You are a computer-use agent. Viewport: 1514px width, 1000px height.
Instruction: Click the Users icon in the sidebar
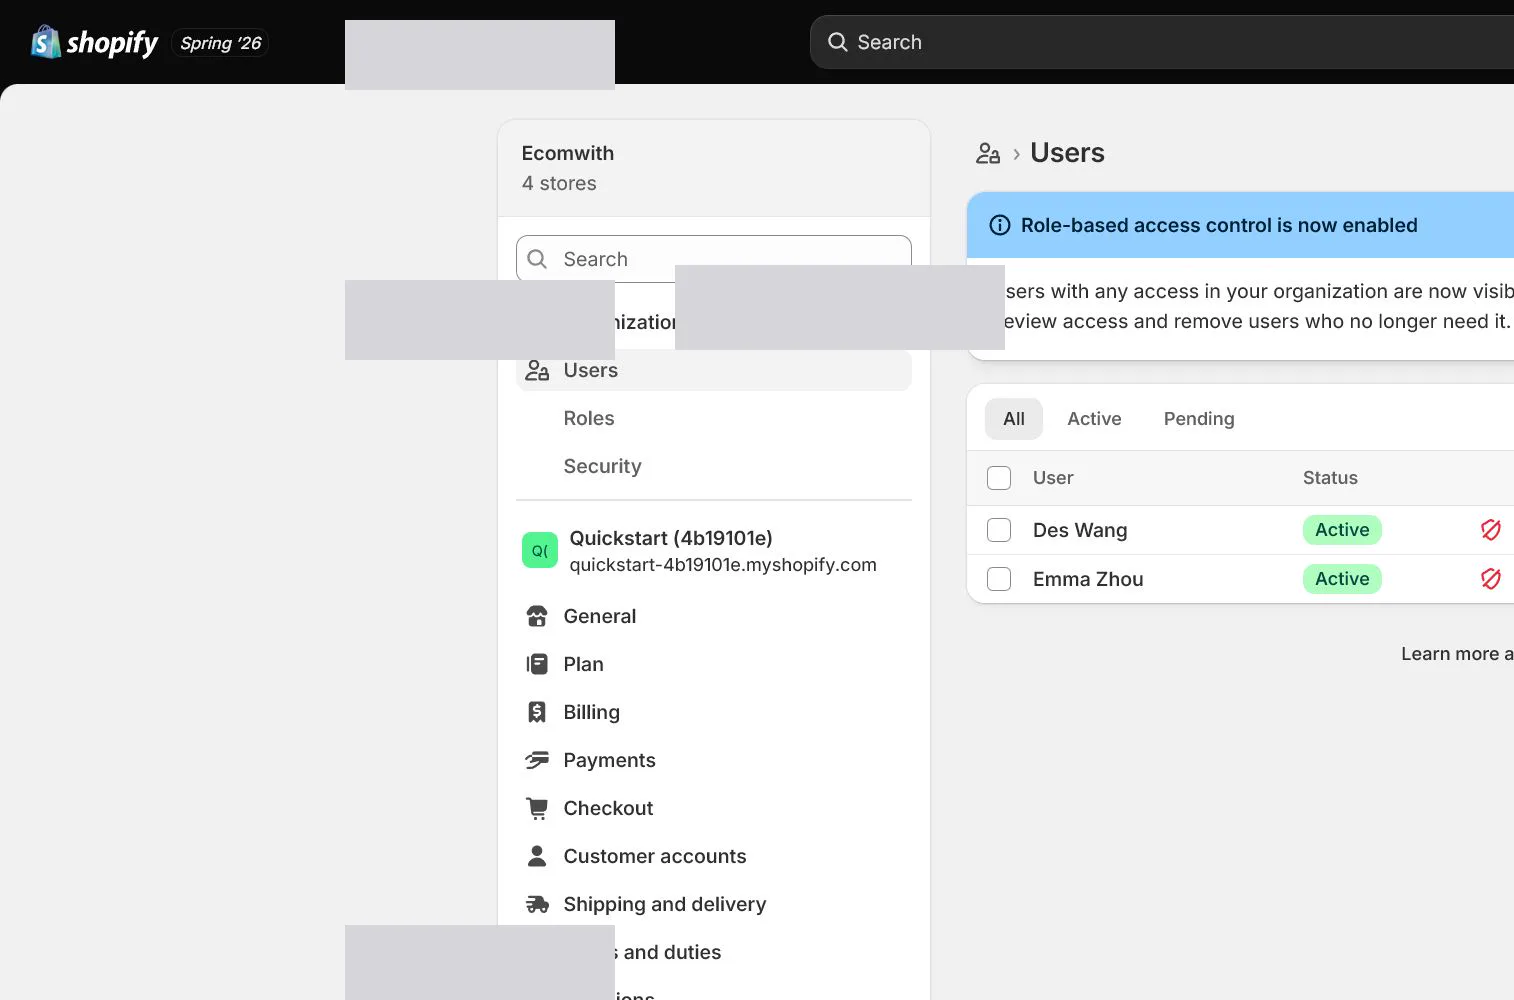537,370
